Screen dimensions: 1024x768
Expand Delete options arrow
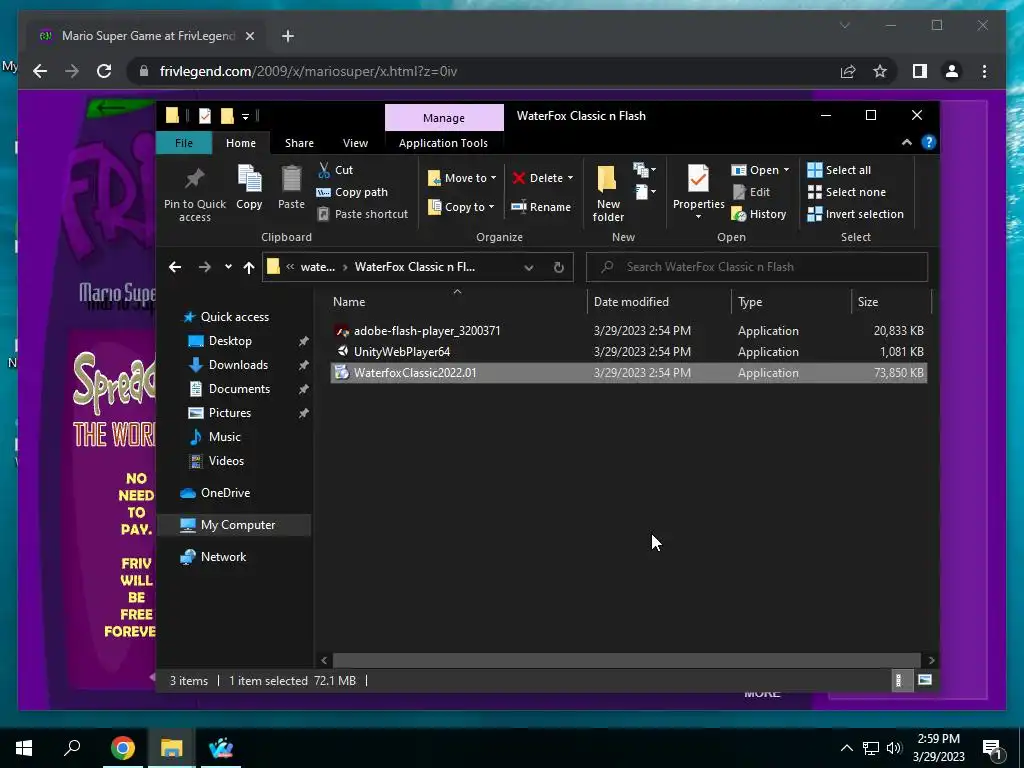click(x=570, y=178)
